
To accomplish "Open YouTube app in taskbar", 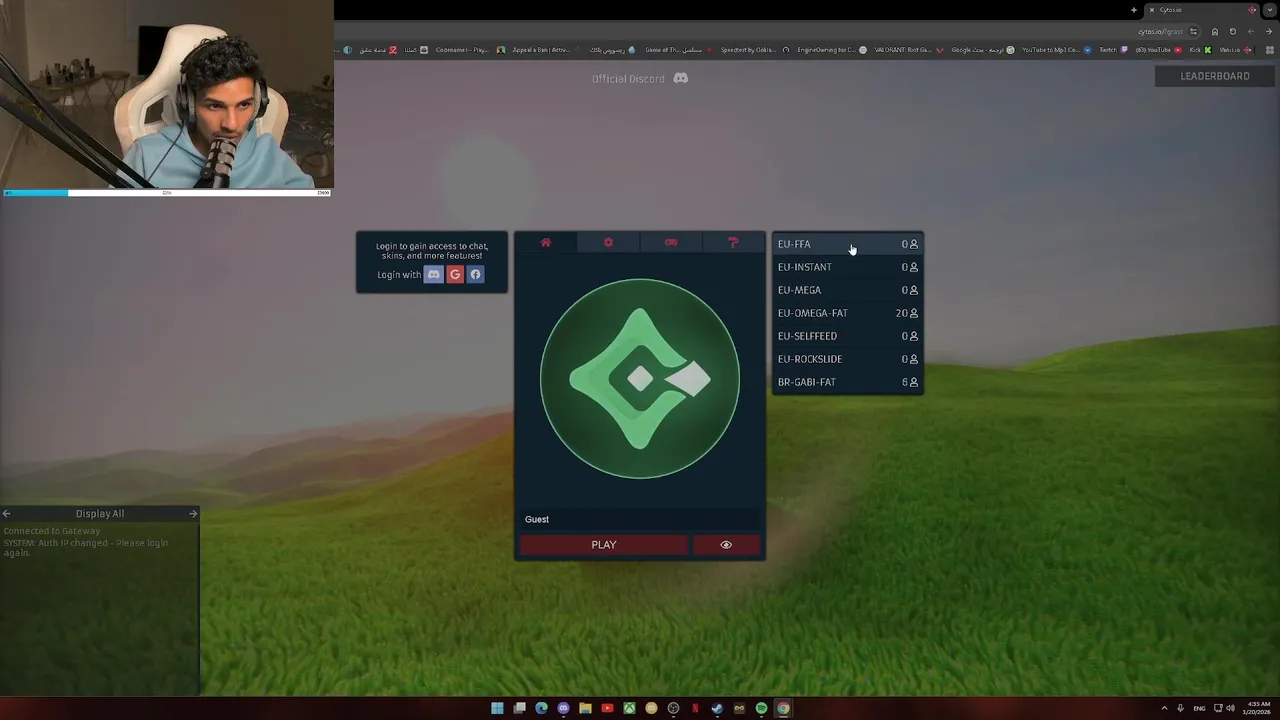I will click(x=607, y=708).
